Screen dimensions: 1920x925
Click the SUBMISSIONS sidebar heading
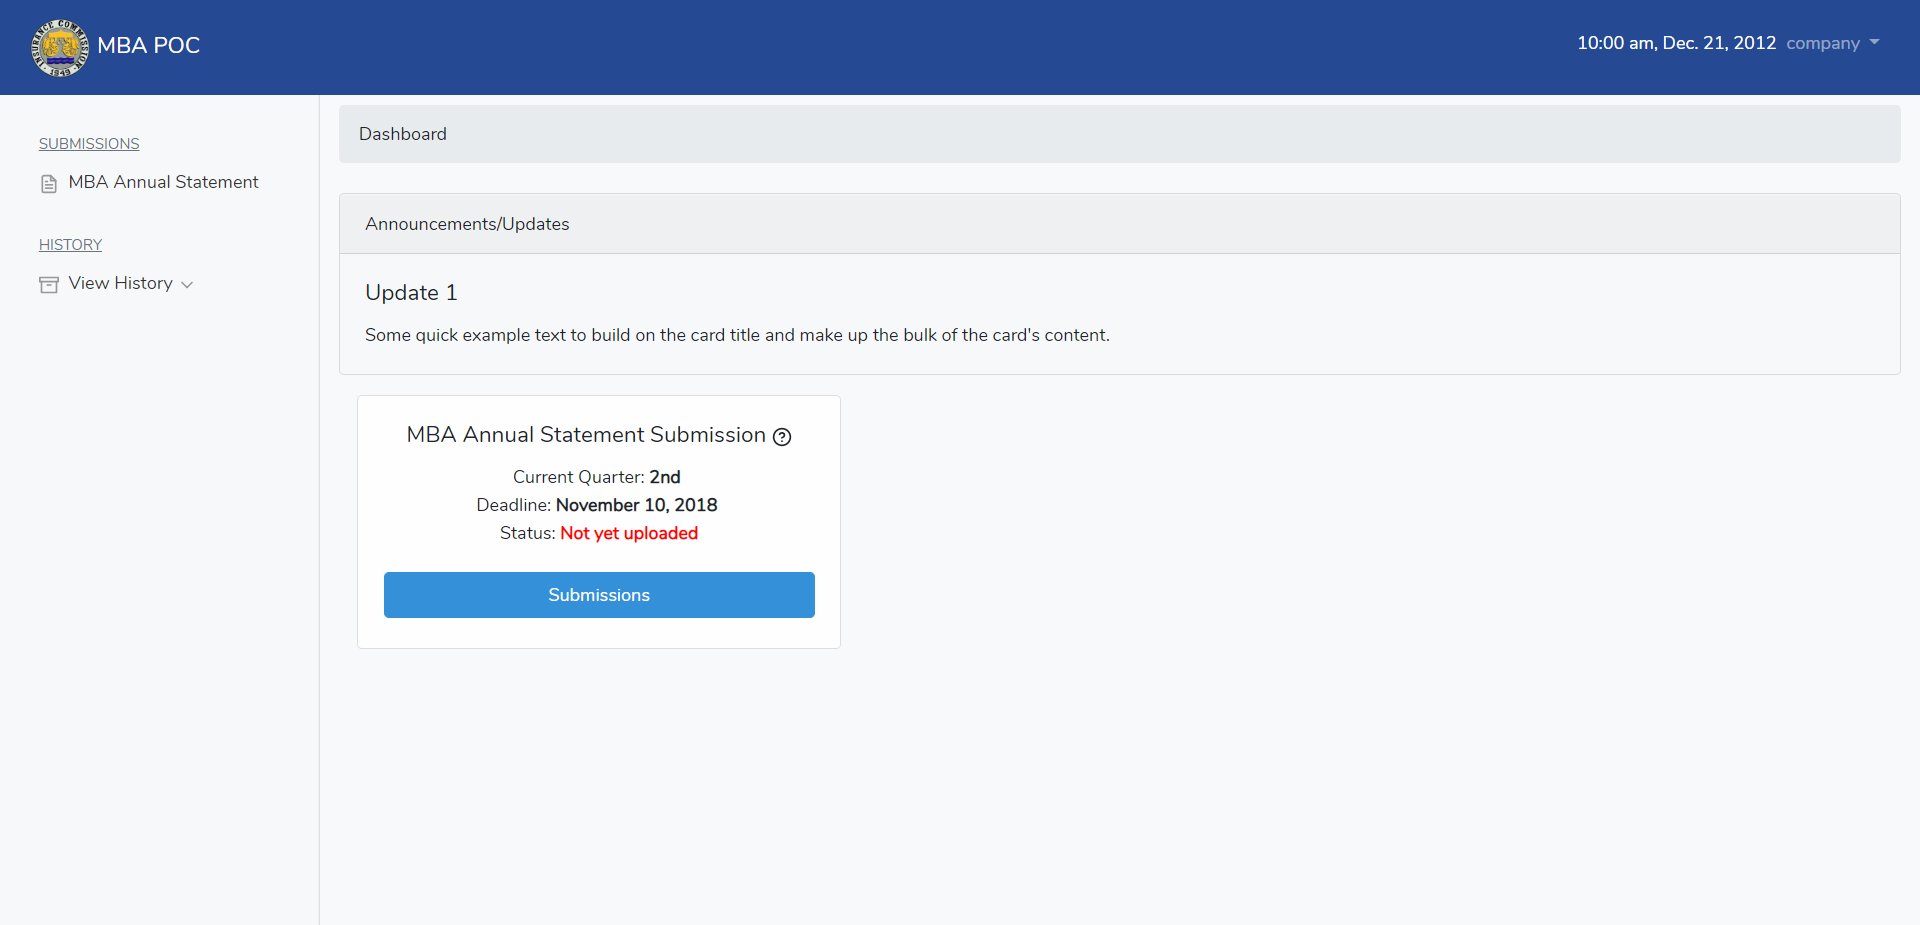(x=89, y=144)
